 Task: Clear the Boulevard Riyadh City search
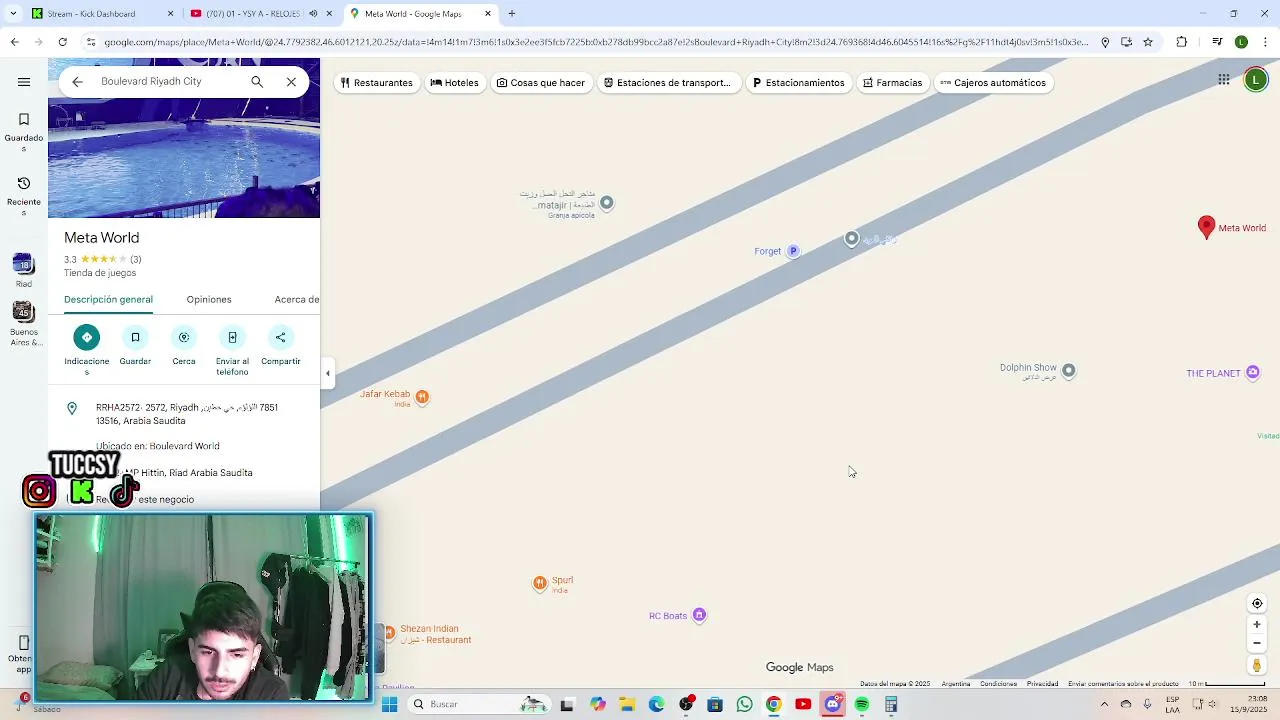click(x=291, y=82)
